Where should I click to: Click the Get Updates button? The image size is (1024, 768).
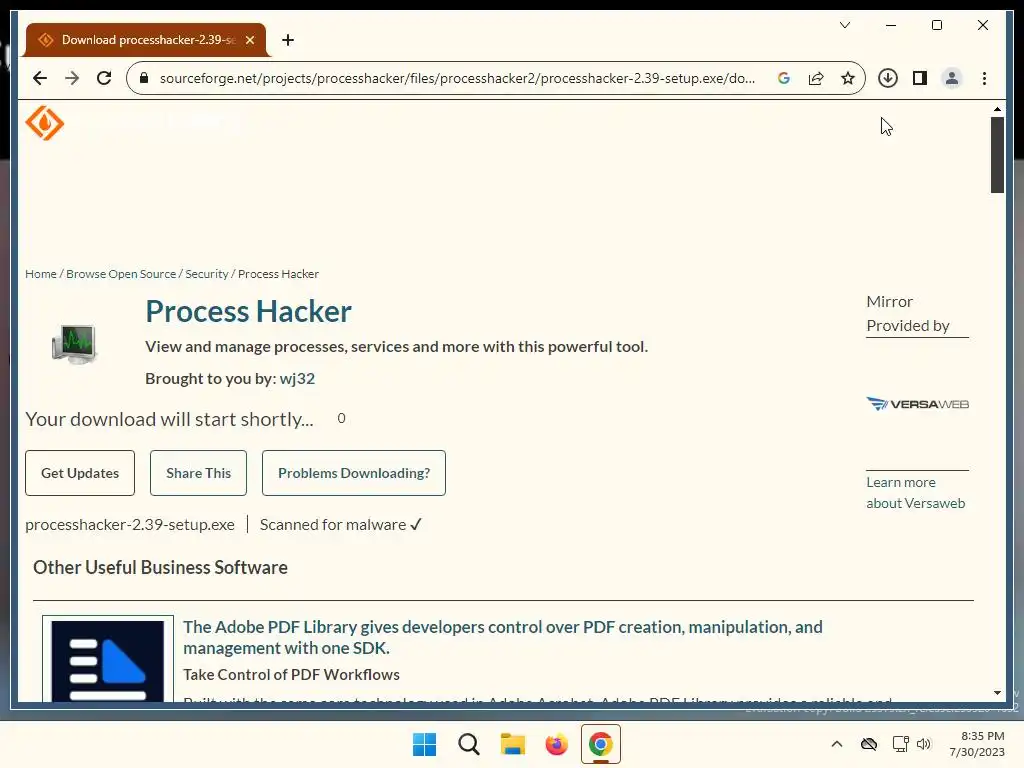click(x=80, y=473)
